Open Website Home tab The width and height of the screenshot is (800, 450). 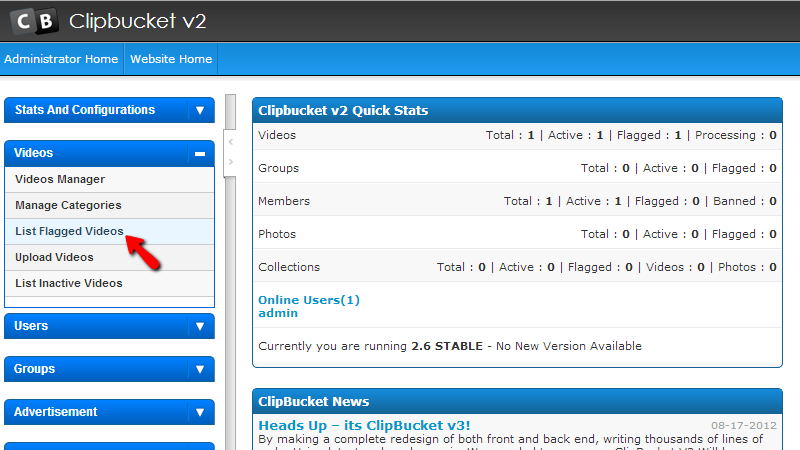coord(171,59)
